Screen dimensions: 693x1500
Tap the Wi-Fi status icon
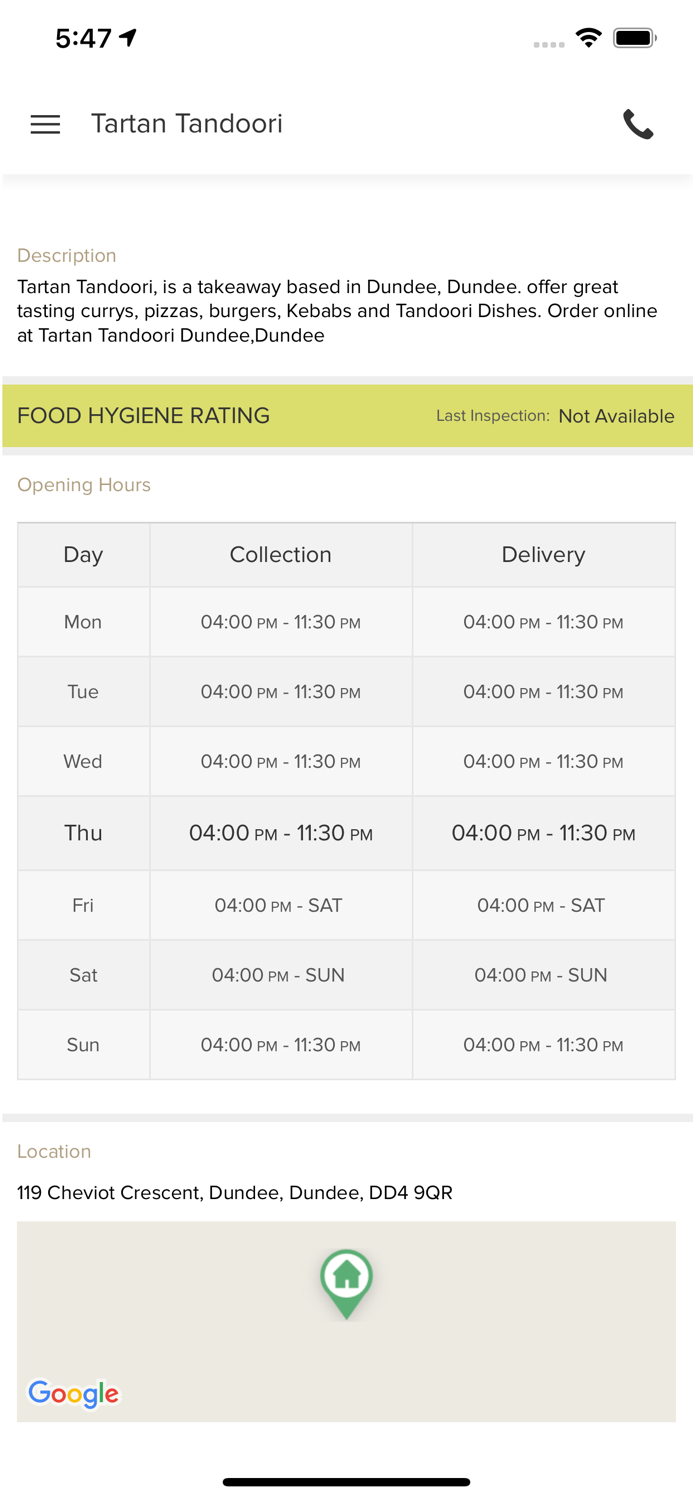pyautogui.click(x=588, y=38)
